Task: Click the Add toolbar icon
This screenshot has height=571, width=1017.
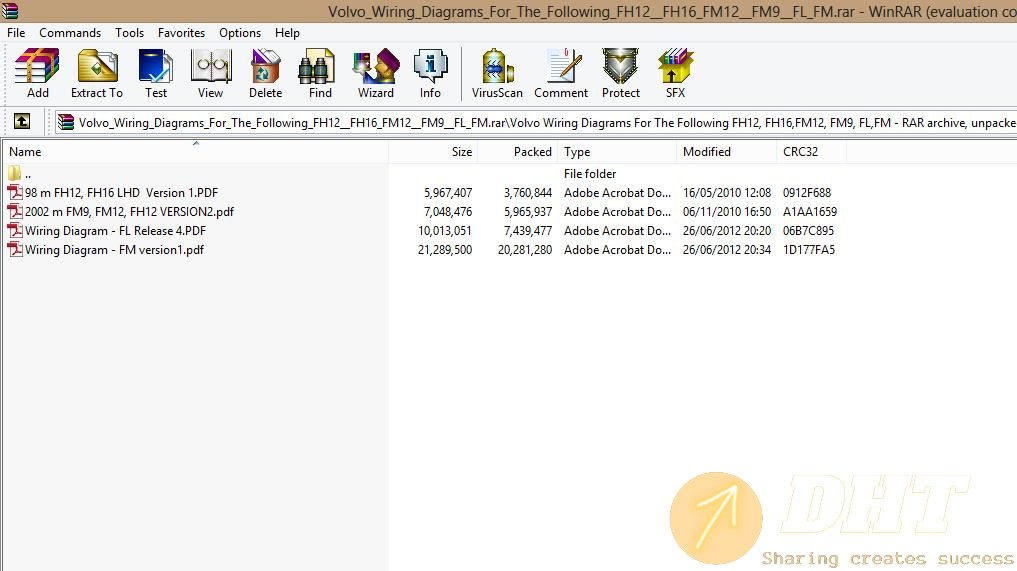Action: [x=37, y=73]
